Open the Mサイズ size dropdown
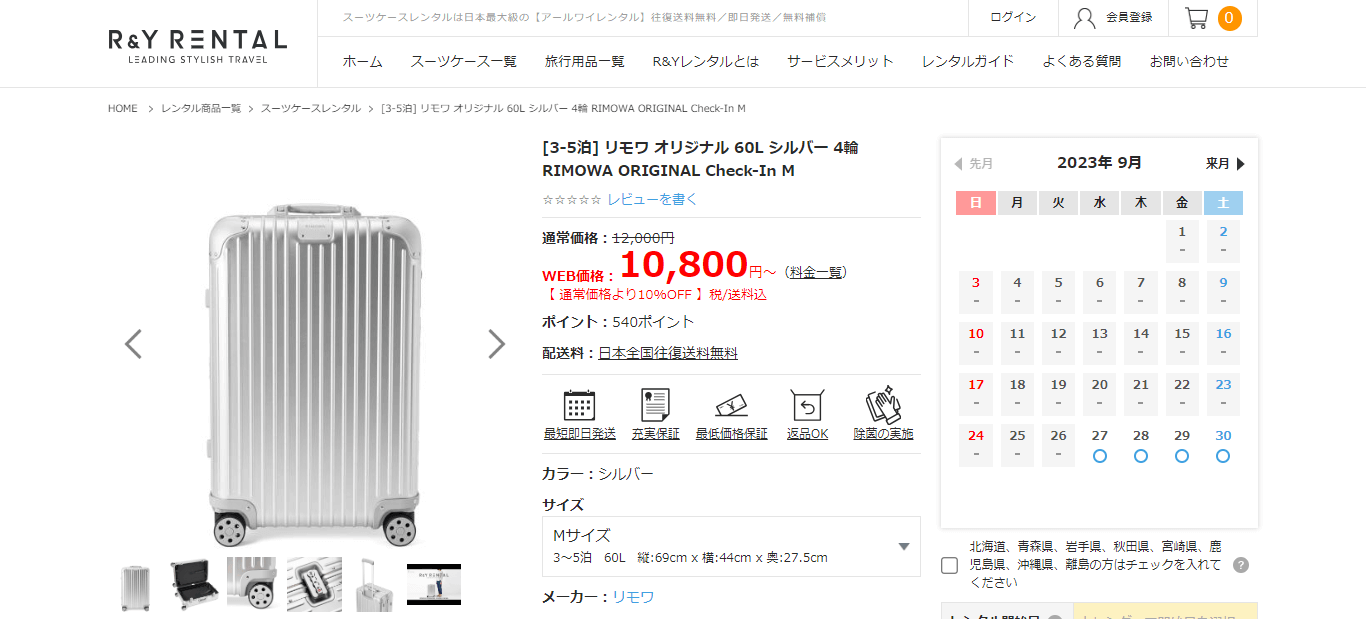The image size is (1366, 619). coord(731,546)
